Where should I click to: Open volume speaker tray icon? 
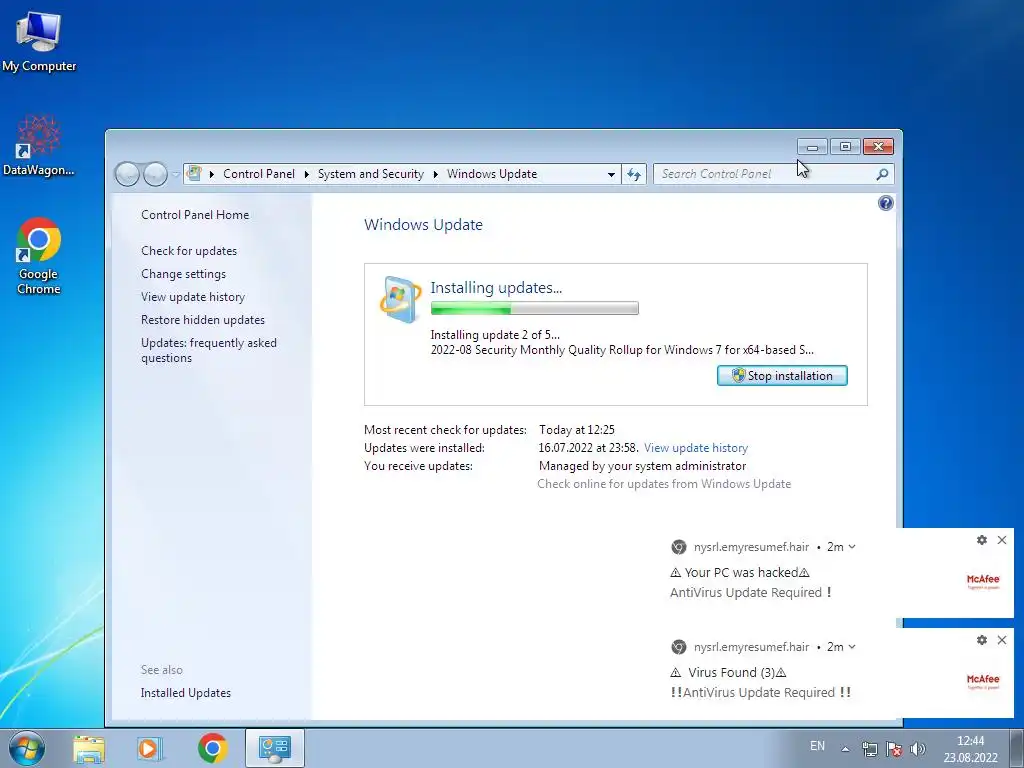(x=918, y=748)
